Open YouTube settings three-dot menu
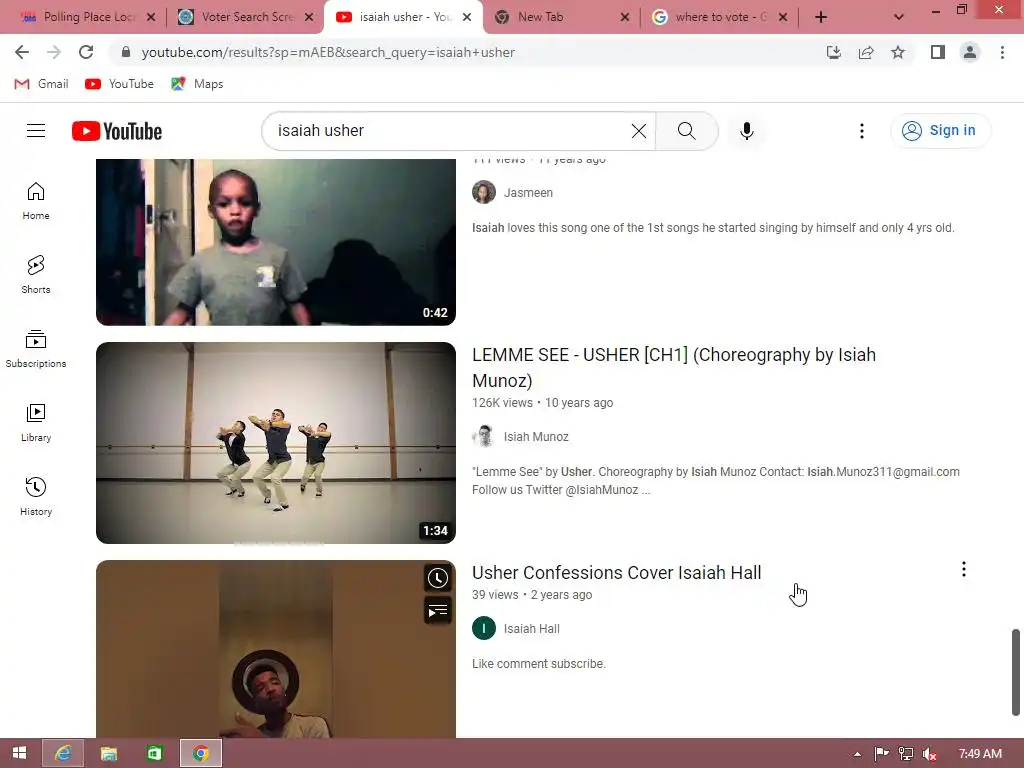 861,131
